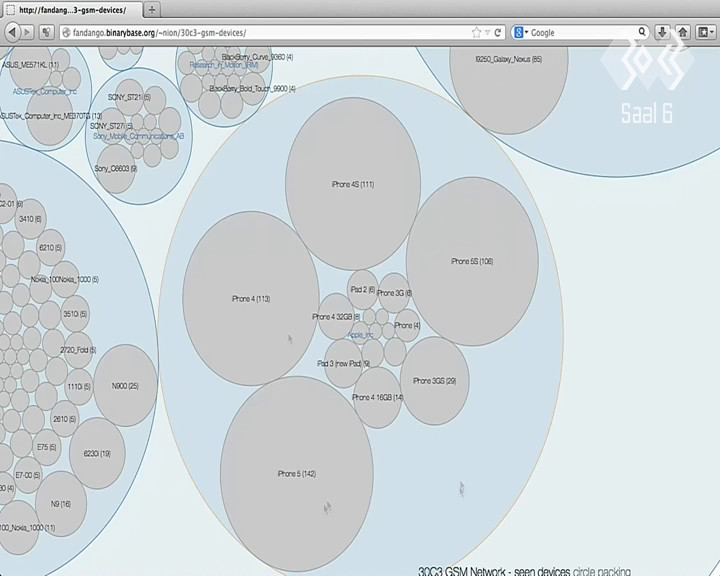The width and height of the screenshot is (720, 576).
Task: Select the Nokia_100Nokia_1000 (5) circle
Action: (x=65, y=279)
